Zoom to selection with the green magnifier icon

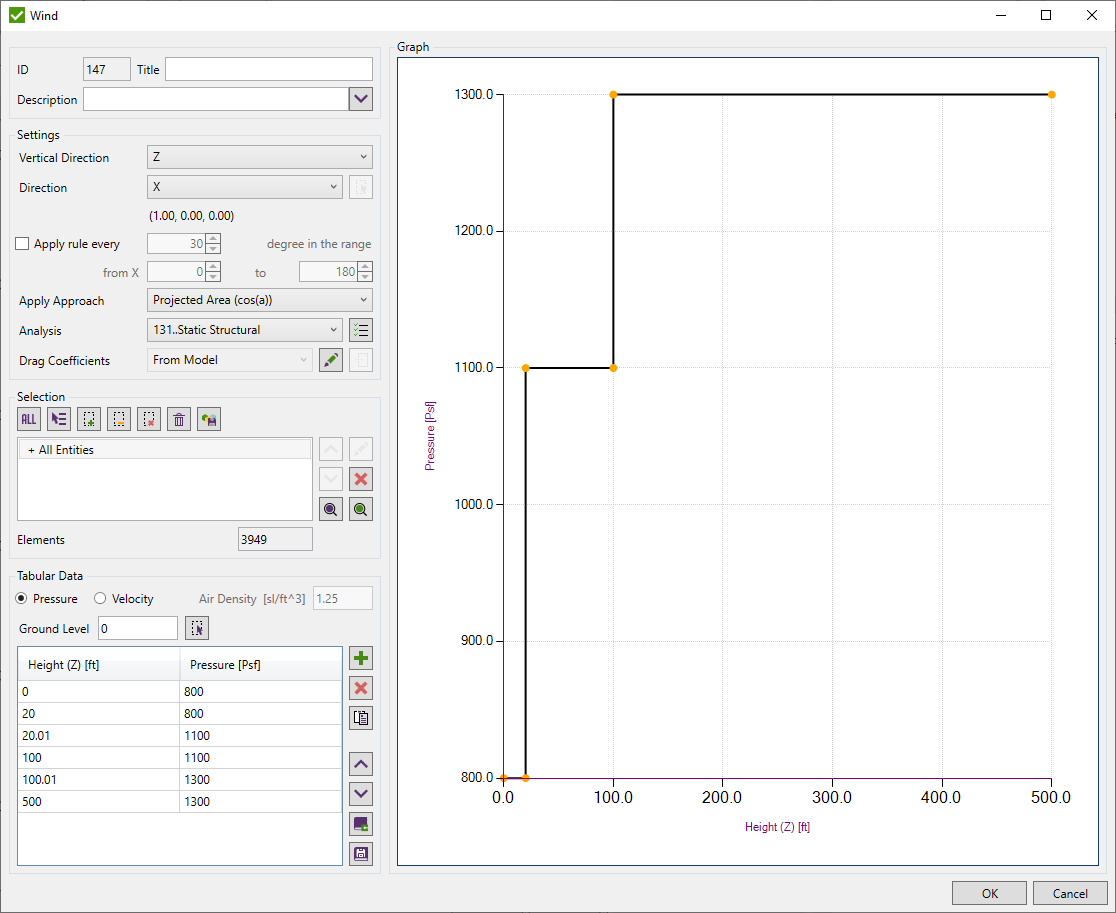tap(360, 508)
